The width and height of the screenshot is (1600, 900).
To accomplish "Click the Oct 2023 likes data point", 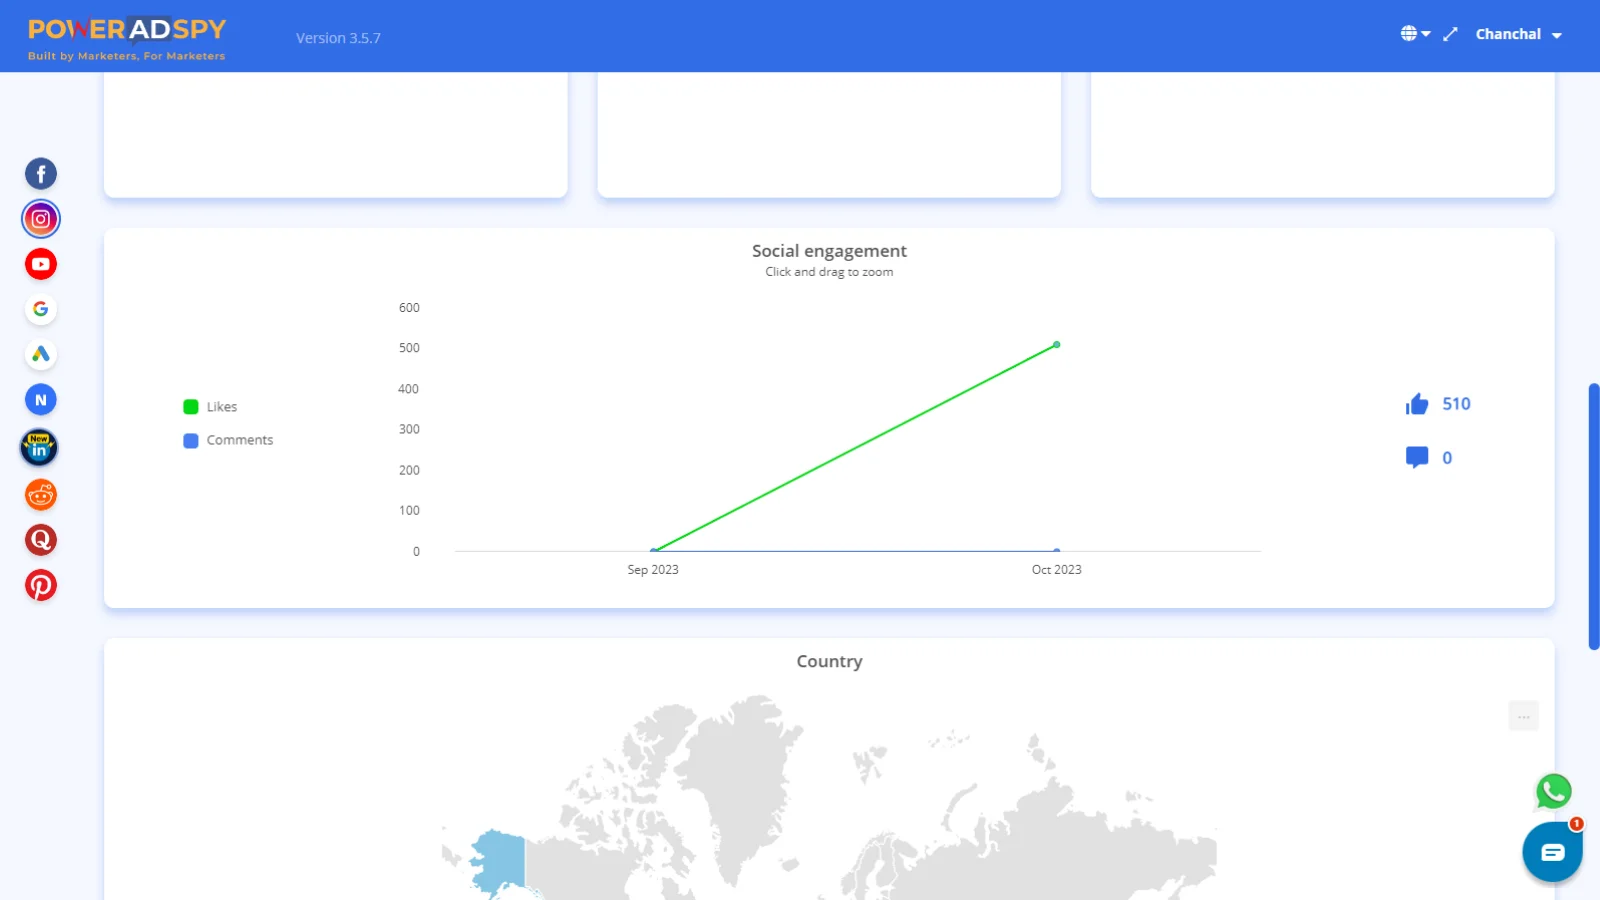I will [x=1057, y=345].
